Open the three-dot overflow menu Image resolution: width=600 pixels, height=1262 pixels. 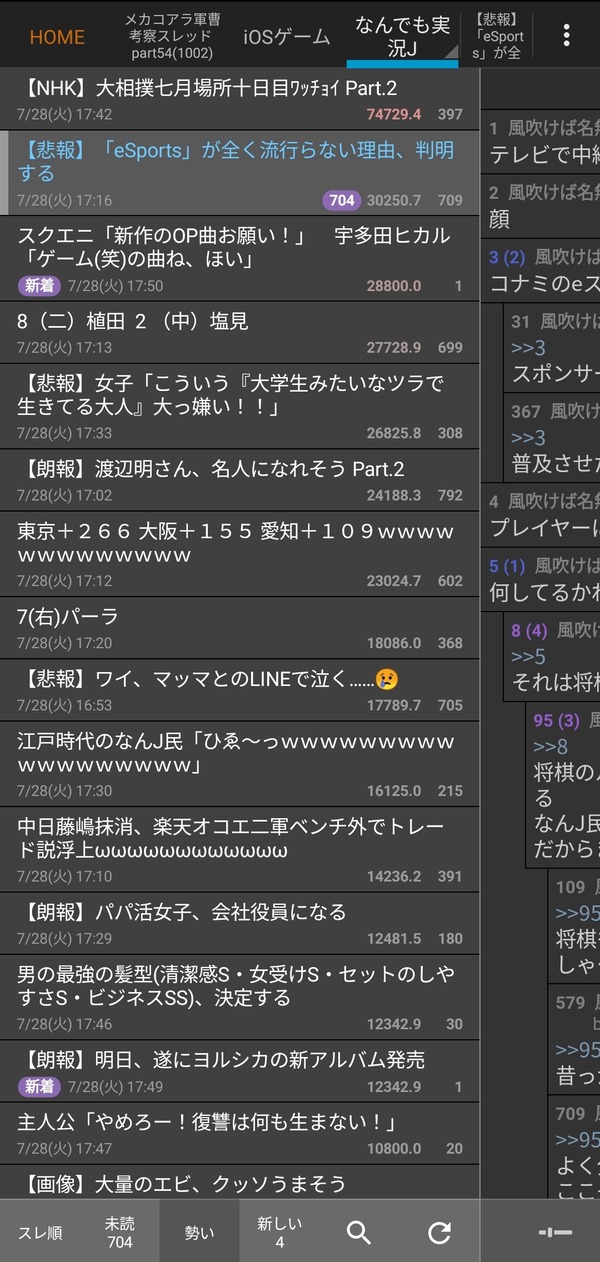(x=566, y=36)
